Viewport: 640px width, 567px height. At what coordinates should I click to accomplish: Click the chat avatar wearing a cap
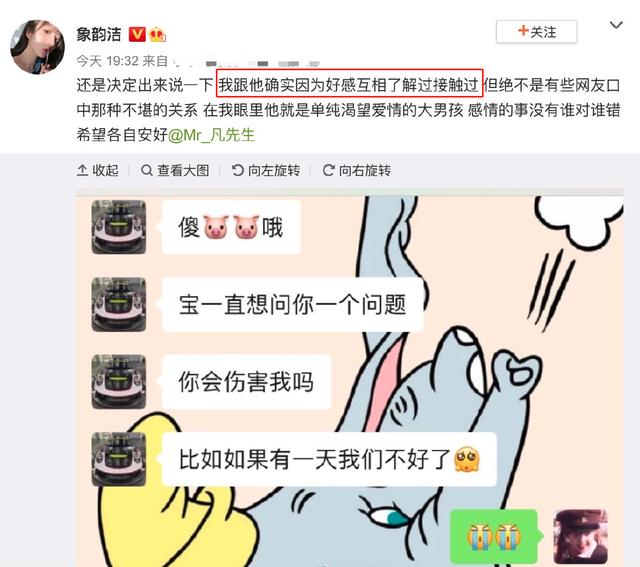[580, 536]
